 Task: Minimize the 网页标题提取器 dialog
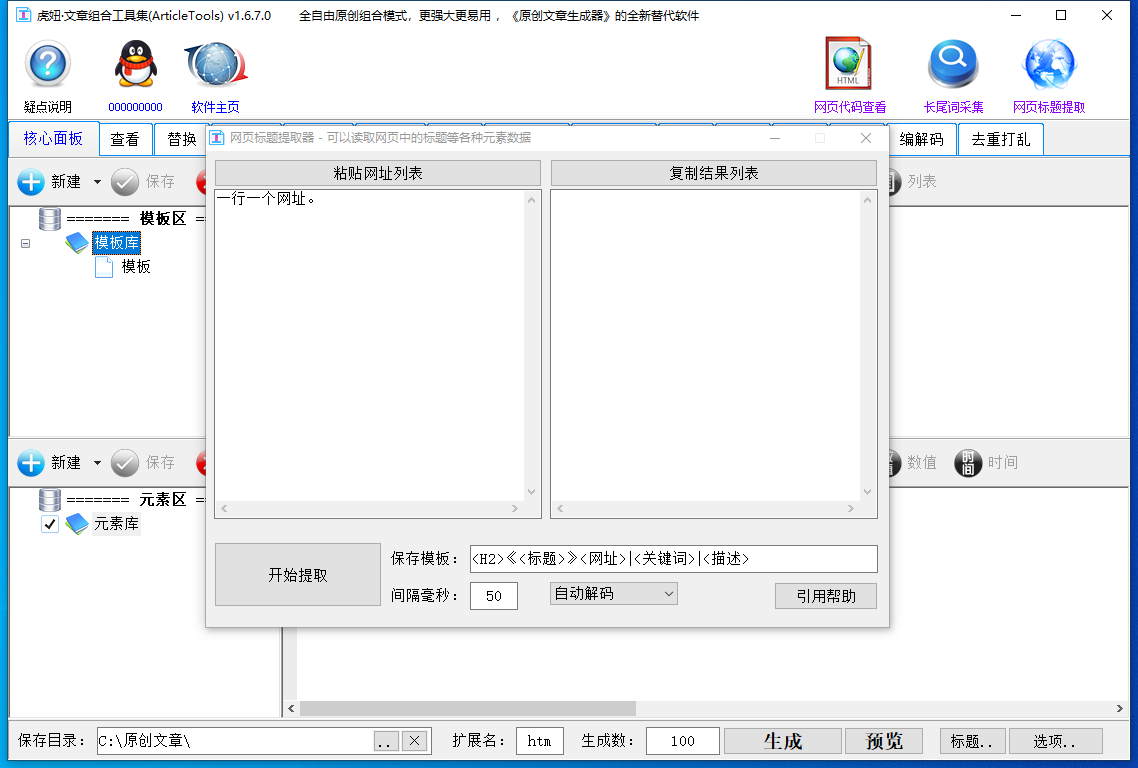775,138
